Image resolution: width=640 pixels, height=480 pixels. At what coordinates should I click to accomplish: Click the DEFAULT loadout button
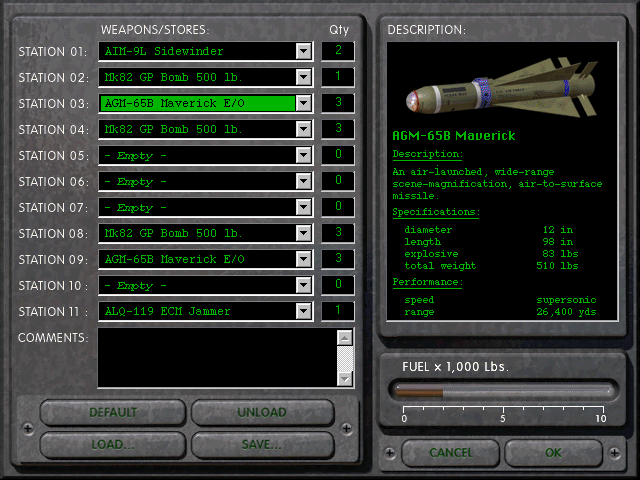tap(113, 413)
